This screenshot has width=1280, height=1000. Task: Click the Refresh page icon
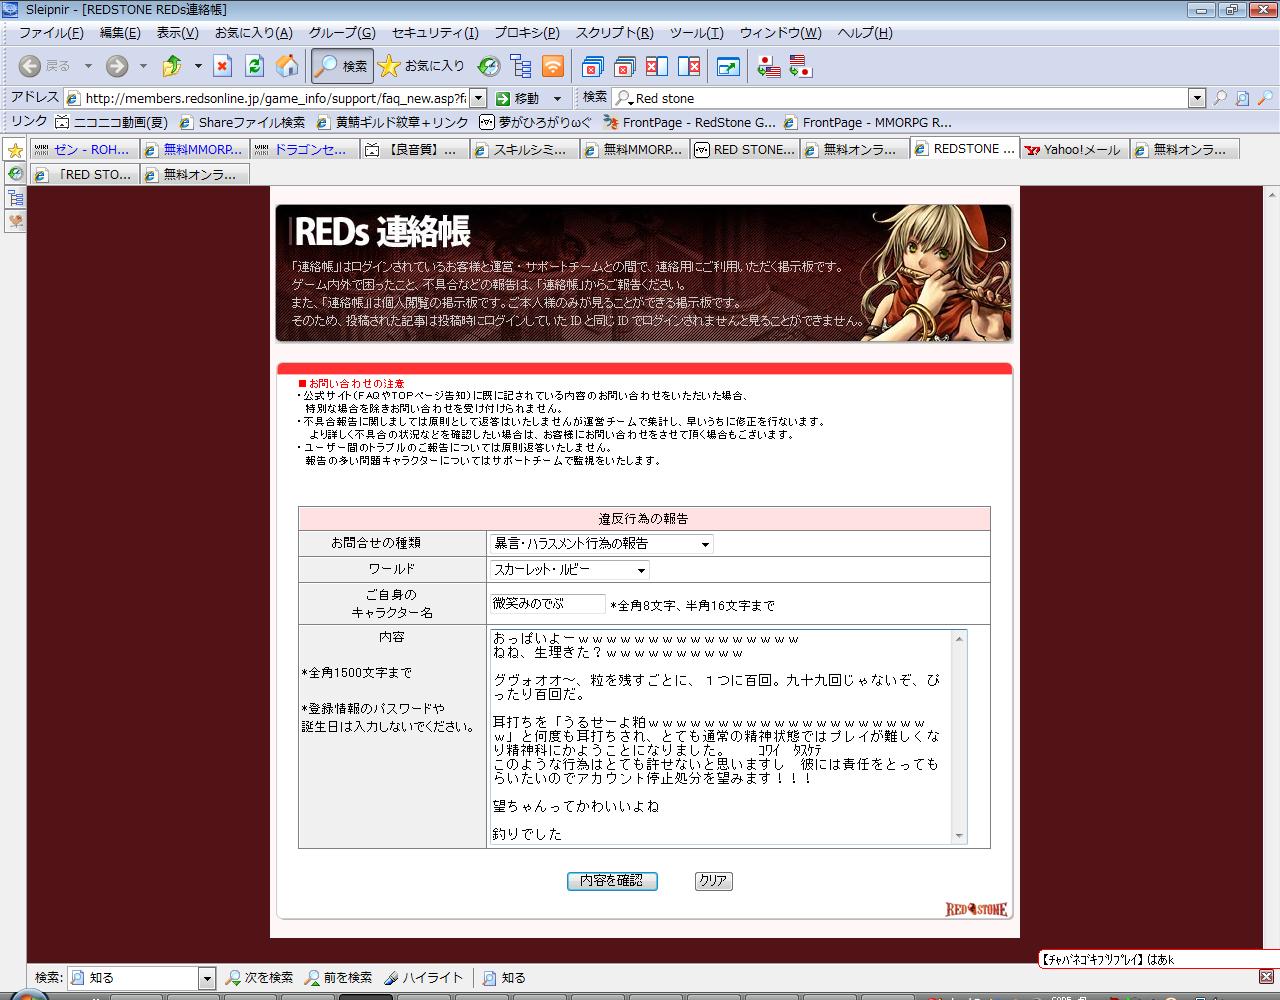tap(254, 66)
